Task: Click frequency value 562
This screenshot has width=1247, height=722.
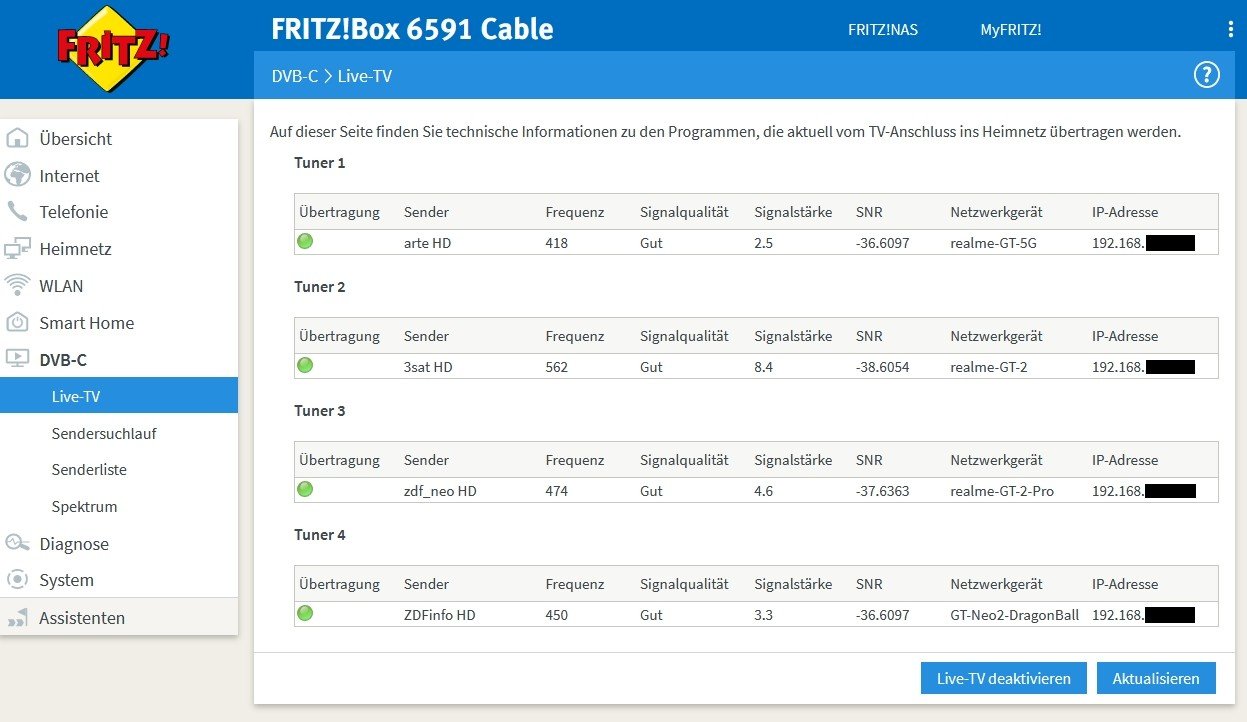Action: pyautogui.click(x=557, y=367)
